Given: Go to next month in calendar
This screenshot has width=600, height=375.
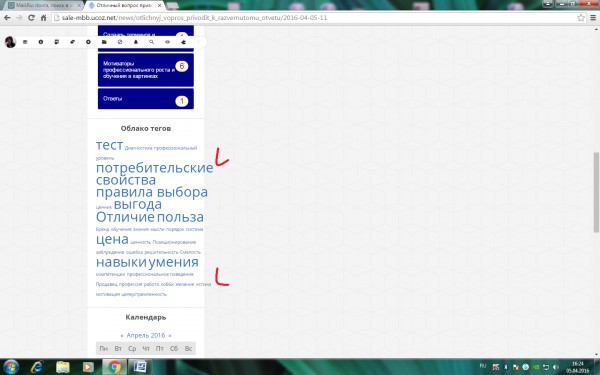Looking at the screenshot, I should (x=170, y=336).
